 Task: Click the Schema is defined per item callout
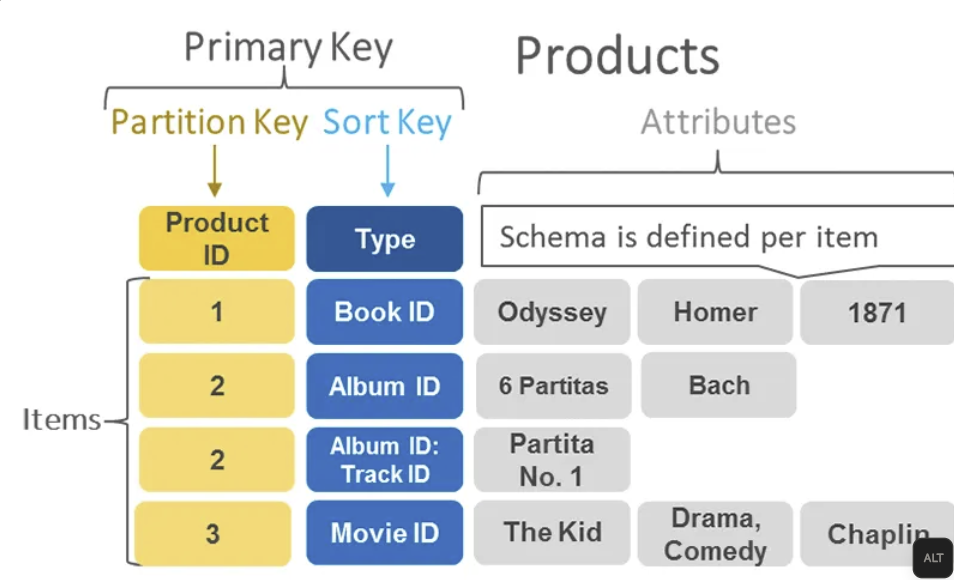point(688,237)
